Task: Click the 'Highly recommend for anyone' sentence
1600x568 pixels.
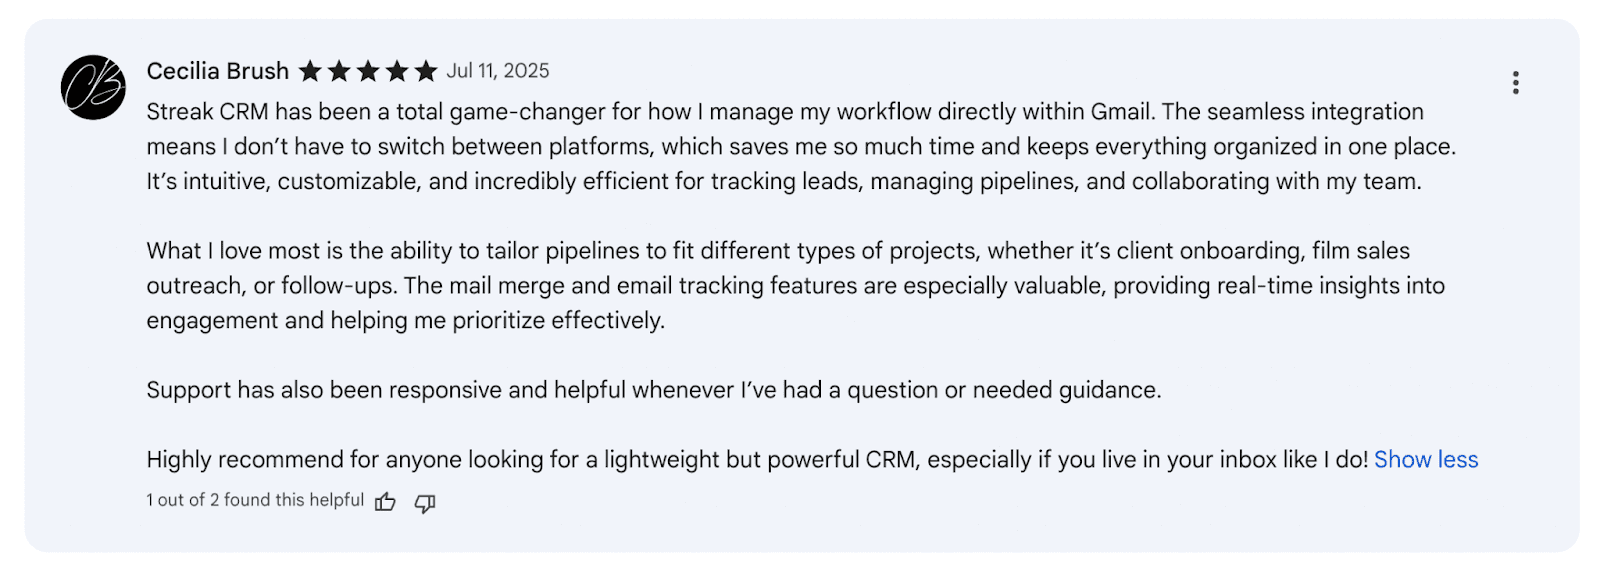Action: [x=758, y=459]
